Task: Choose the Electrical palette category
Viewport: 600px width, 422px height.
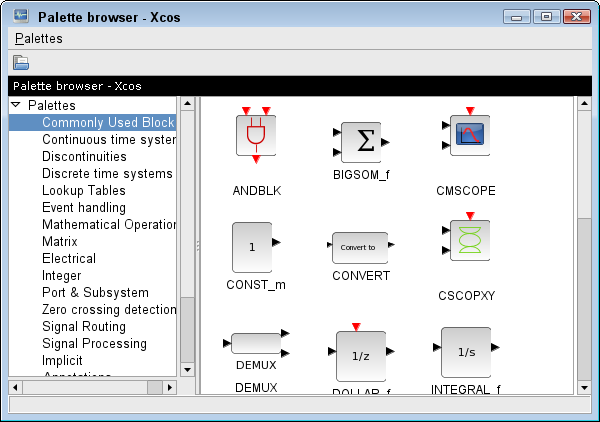Action: 69,259
